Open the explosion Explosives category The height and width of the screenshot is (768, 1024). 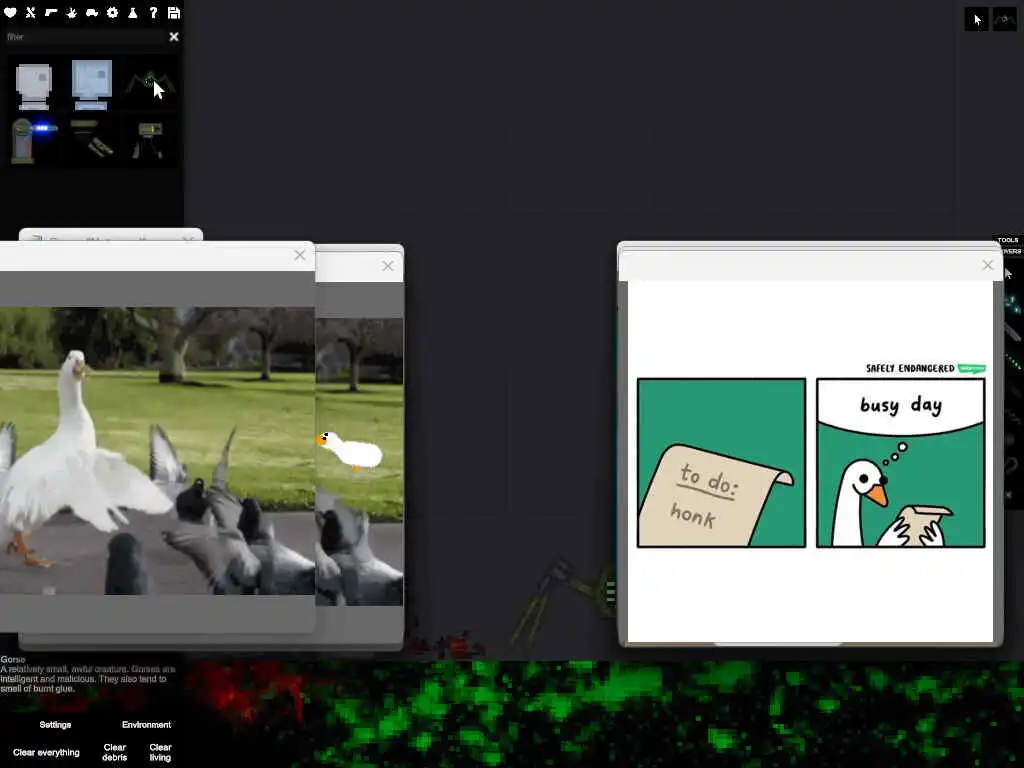[72, 12]
